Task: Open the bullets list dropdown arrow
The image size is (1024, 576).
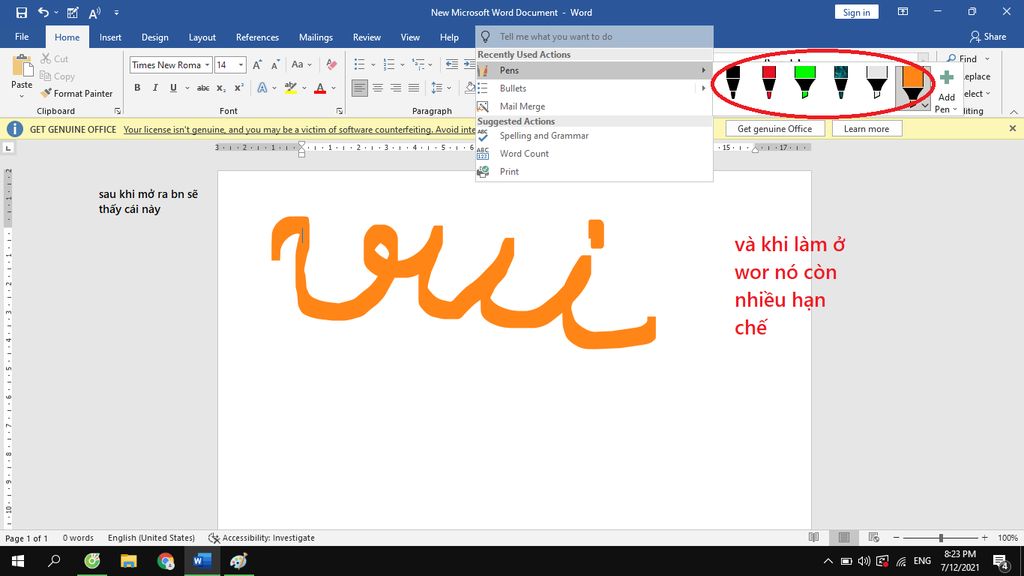Action: pos(372,65)
